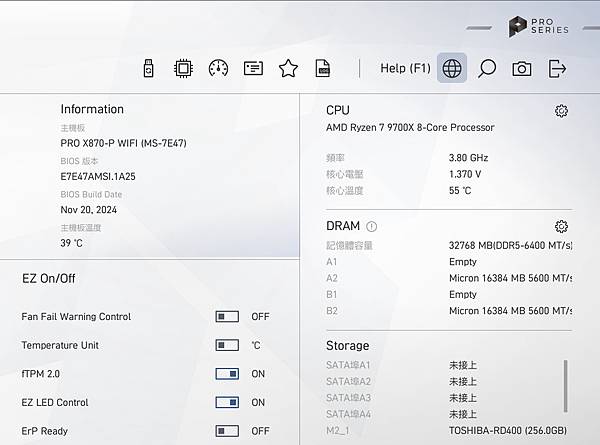The width and height of the screenshot is (600, 445).
Task: Select the 32768 MB DDR5-6400 capacity value
Action: [510, 245]
